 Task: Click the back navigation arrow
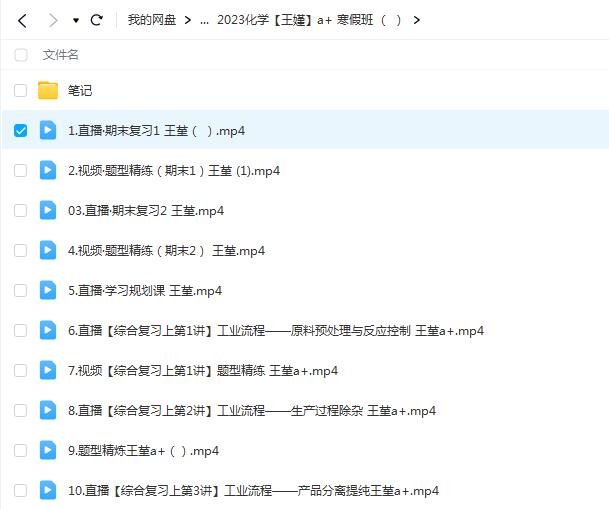[23, 20]
